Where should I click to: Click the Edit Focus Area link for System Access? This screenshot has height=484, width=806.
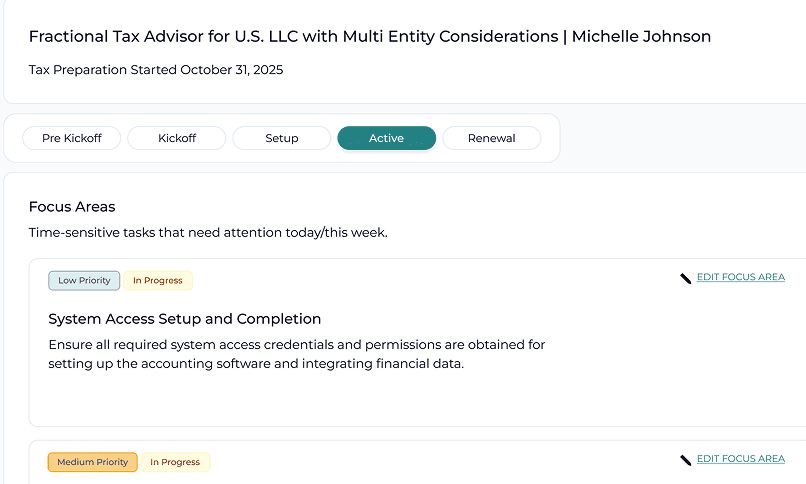(741, 277)
